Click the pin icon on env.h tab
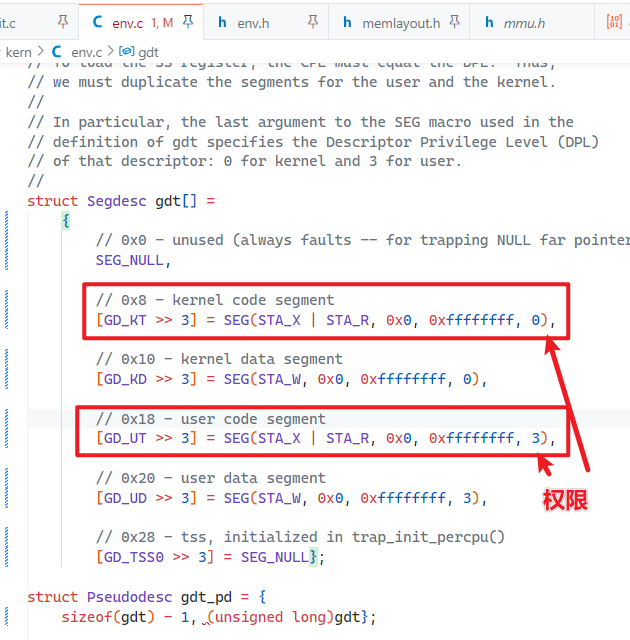Screen dimensions: 630x640 313,21
